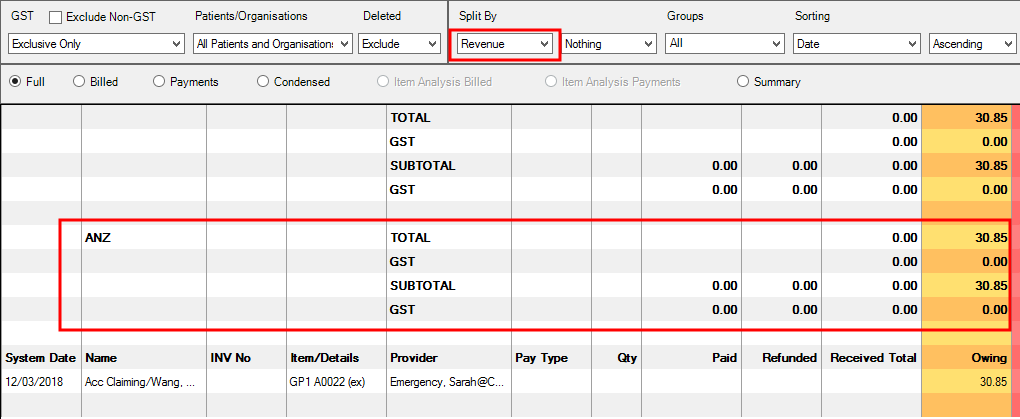Select the Full report radio button
1020x419 pixels.
tap(14, 82)
